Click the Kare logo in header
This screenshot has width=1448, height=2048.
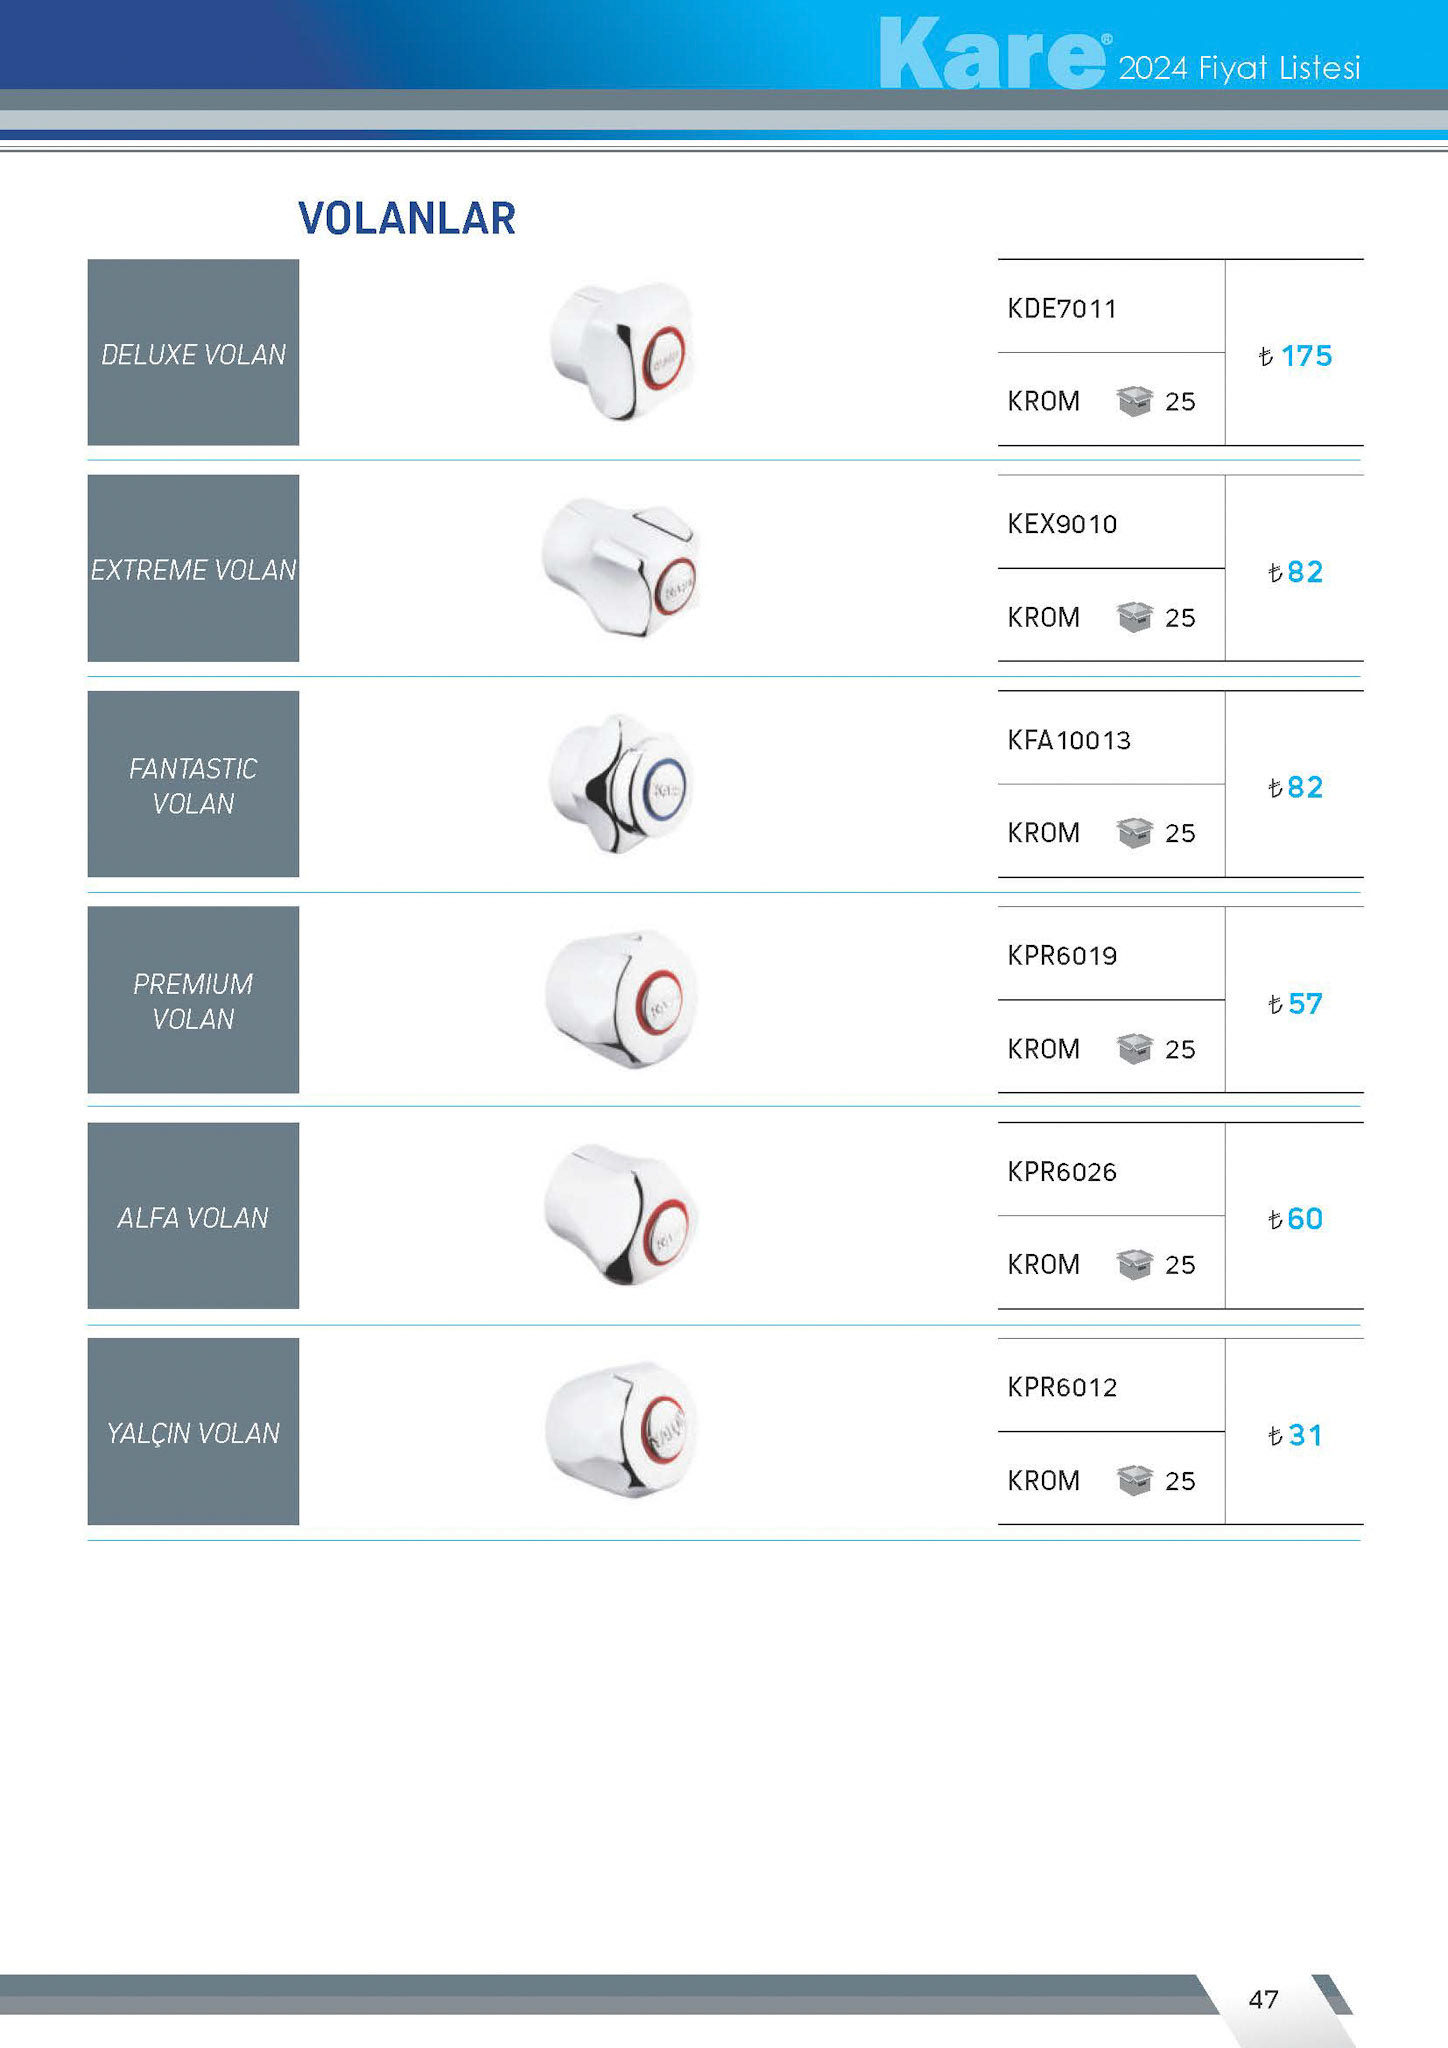[994, 55]
